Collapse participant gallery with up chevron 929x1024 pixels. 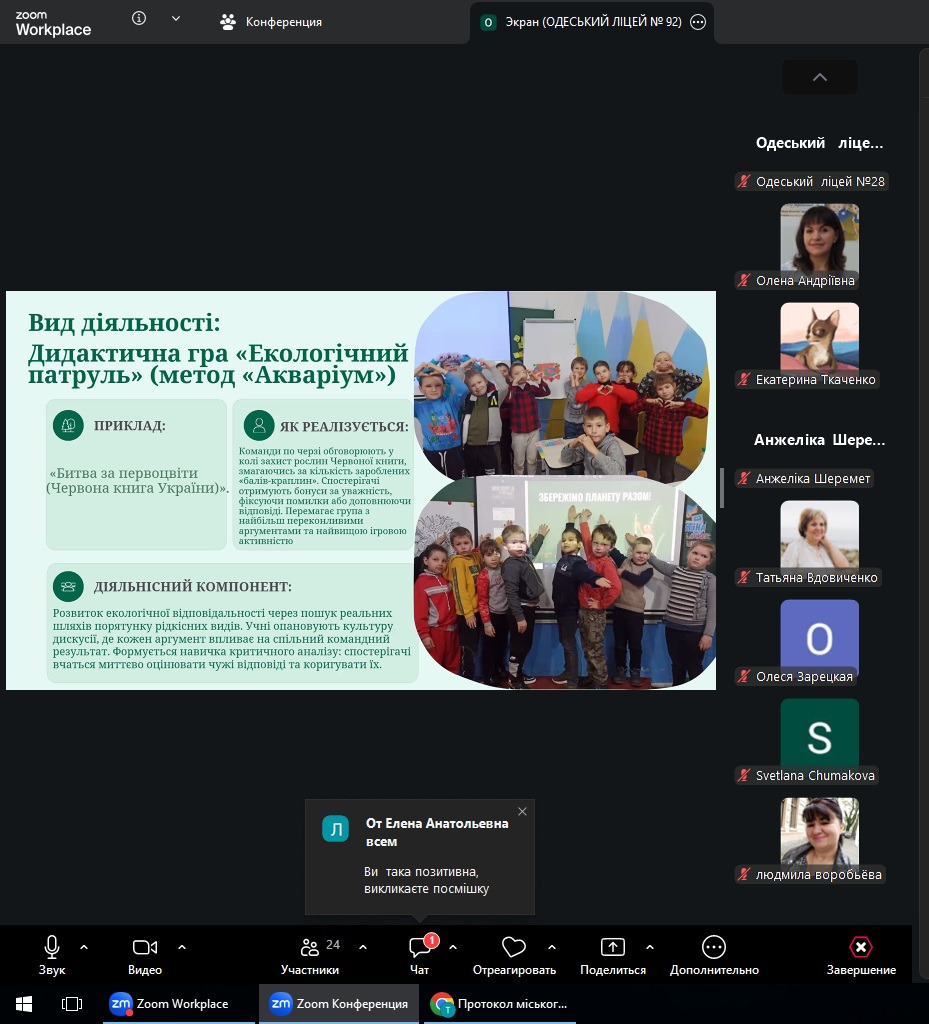[820, 77]
